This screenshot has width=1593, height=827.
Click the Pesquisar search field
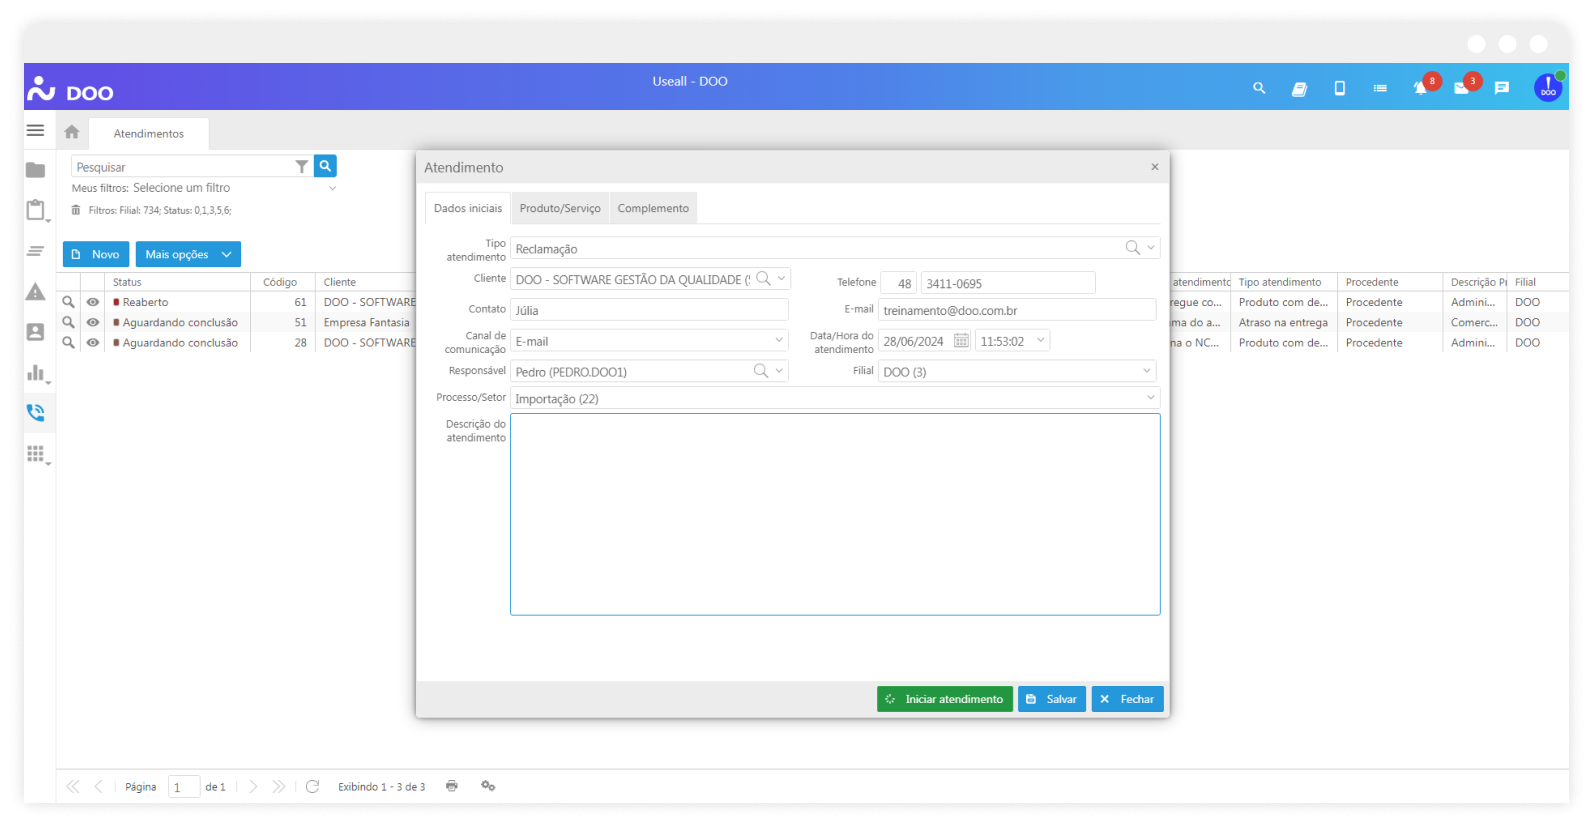(x=183, y=167)
